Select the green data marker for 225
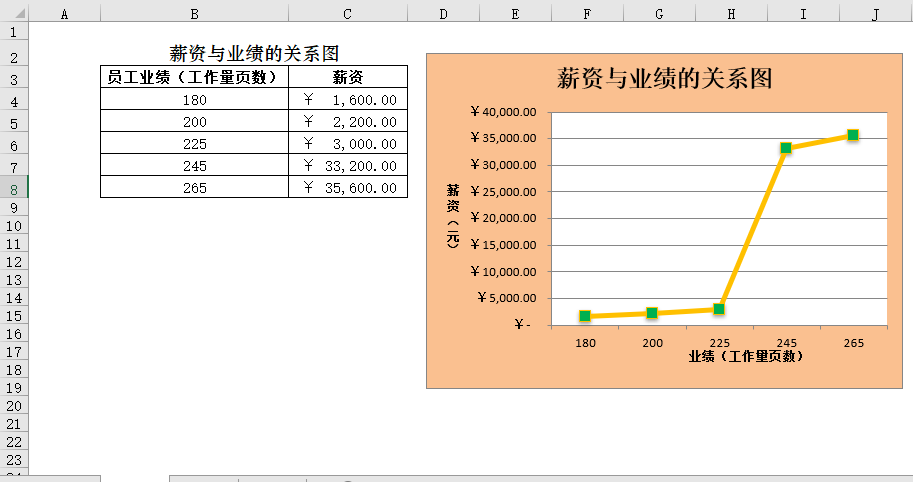 [719, 309]
